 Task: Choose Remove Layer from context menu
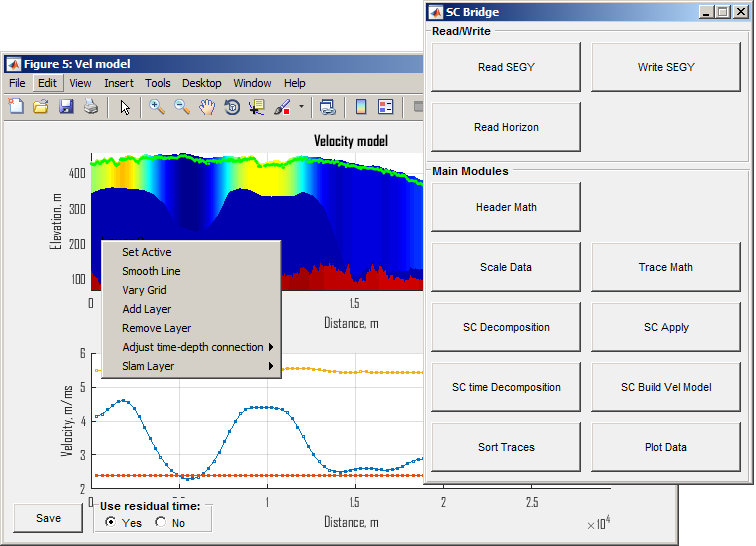pos(192,328)
